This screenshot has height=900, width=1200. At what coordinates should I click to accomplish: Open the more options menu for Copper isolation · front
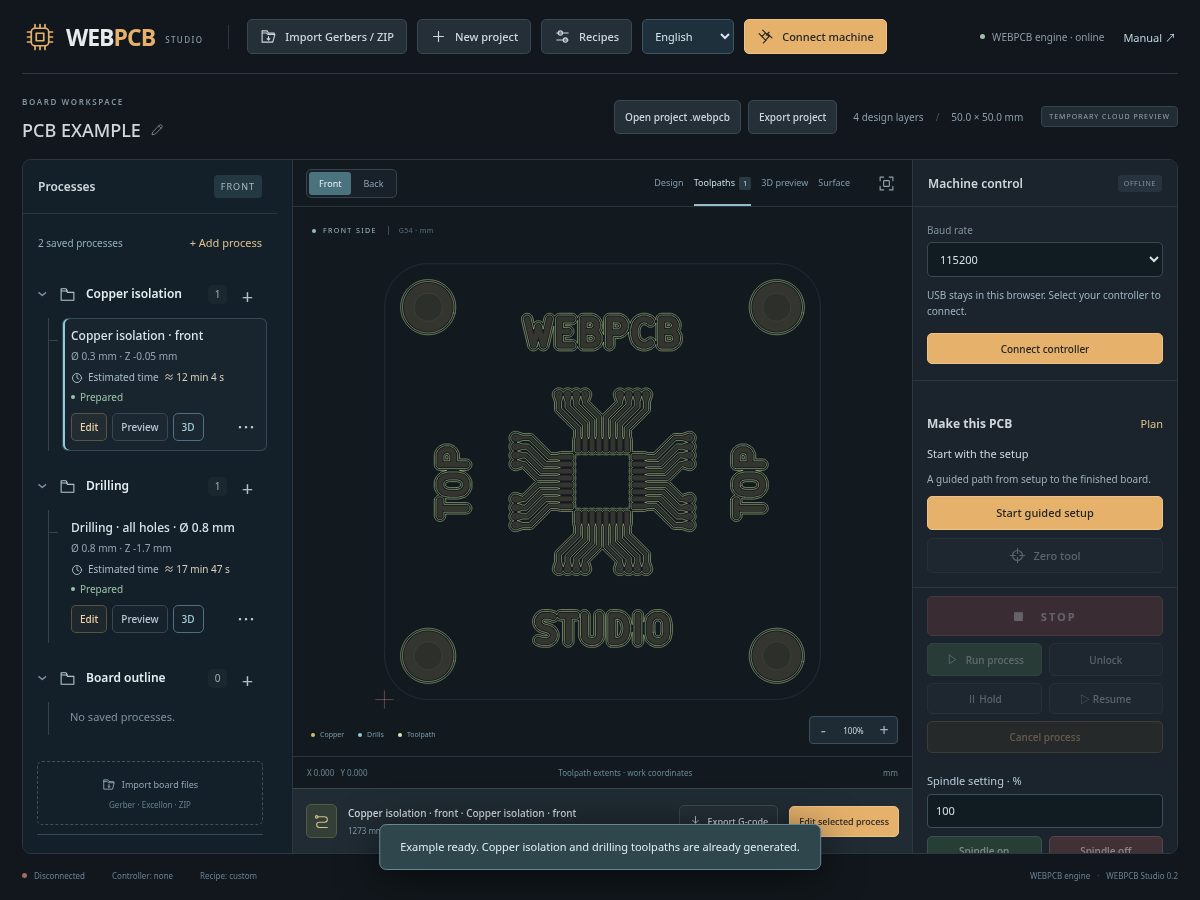tap(246, 427)
